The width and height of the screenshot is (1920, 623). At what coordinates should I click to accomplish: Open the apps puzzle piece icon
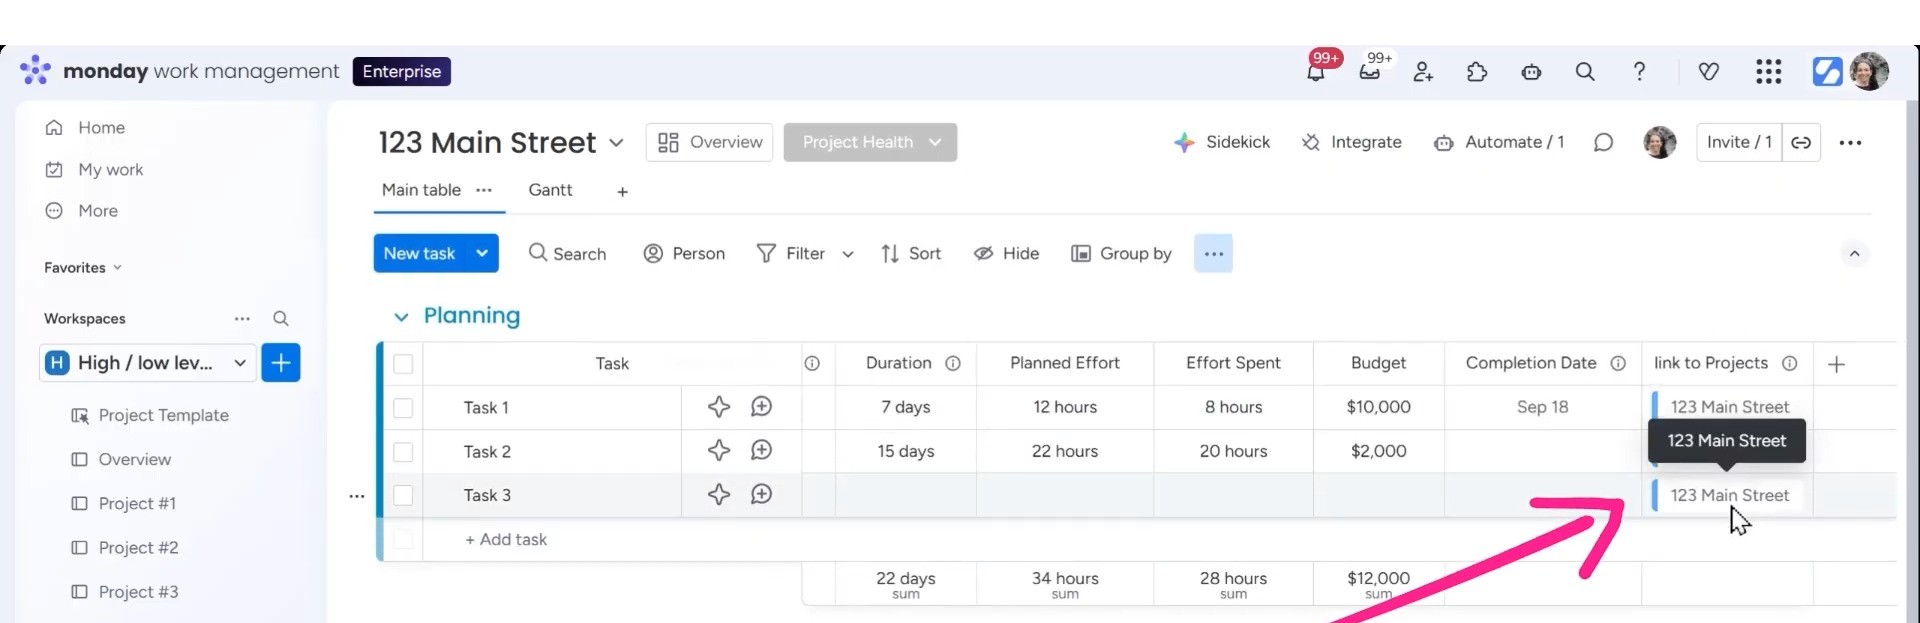(x=1477, y=72)
